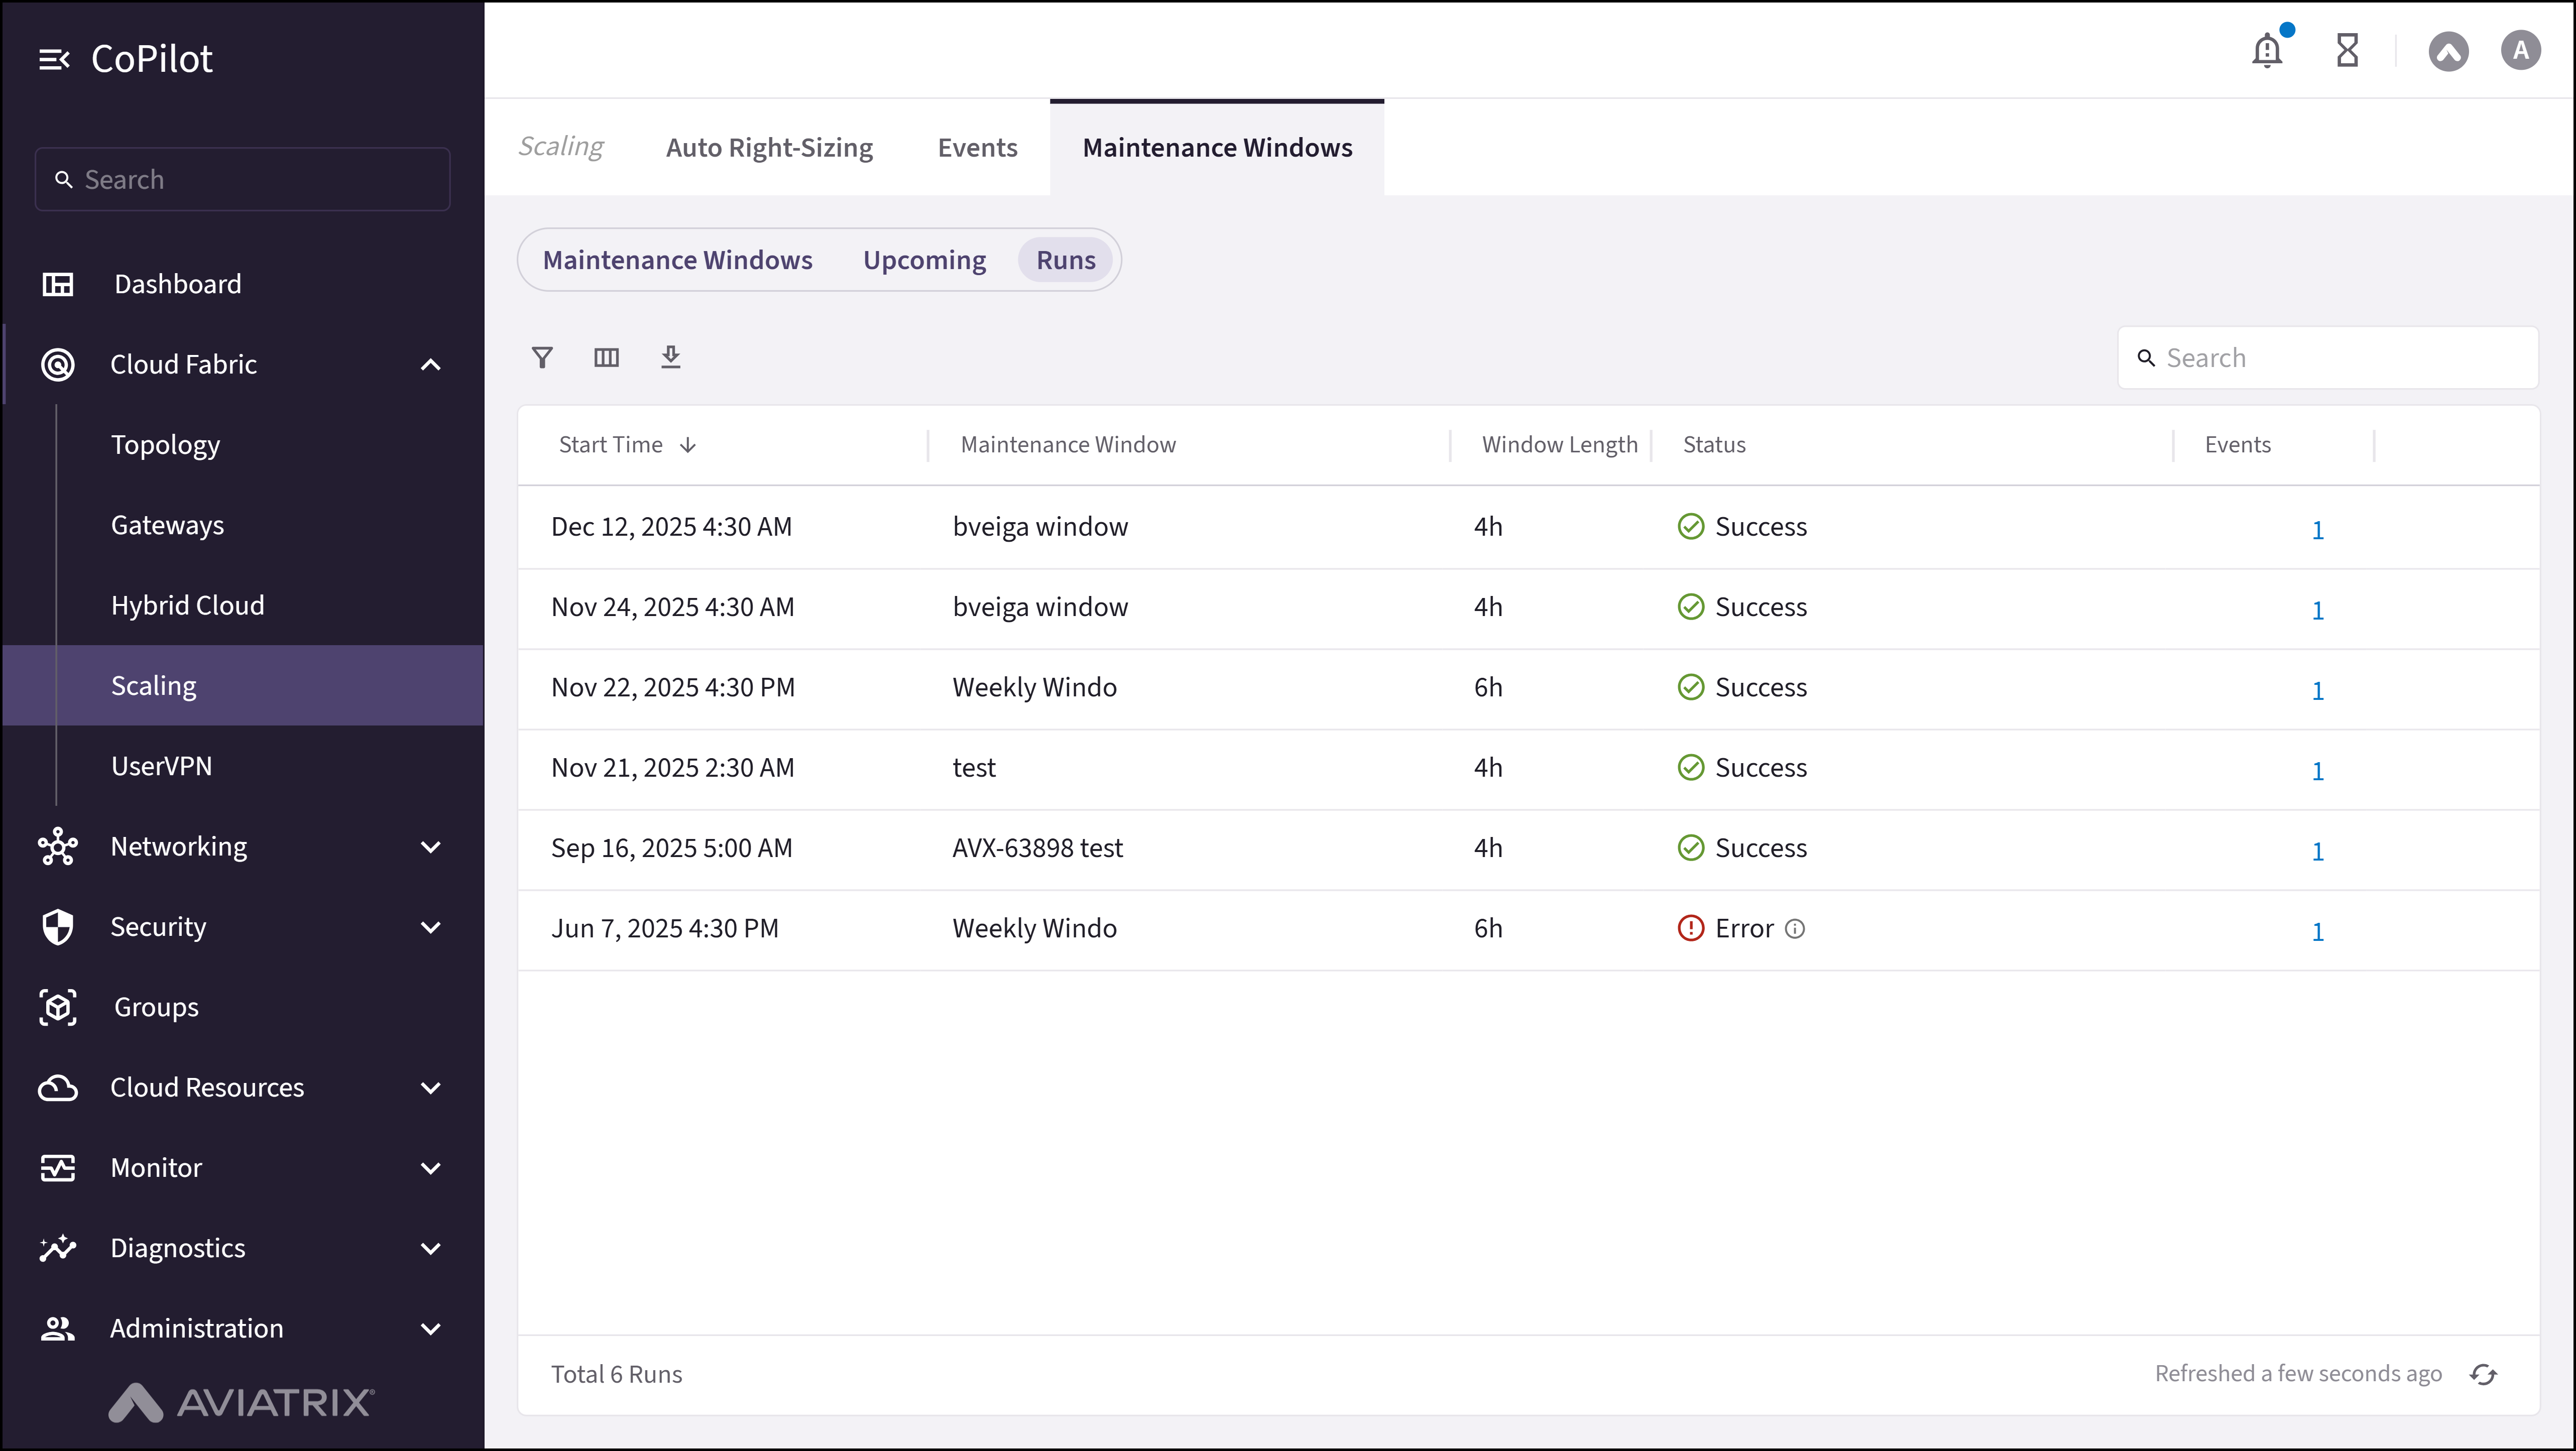
Task: Open the hourglass task status icon
Action: pos(2347,50)
